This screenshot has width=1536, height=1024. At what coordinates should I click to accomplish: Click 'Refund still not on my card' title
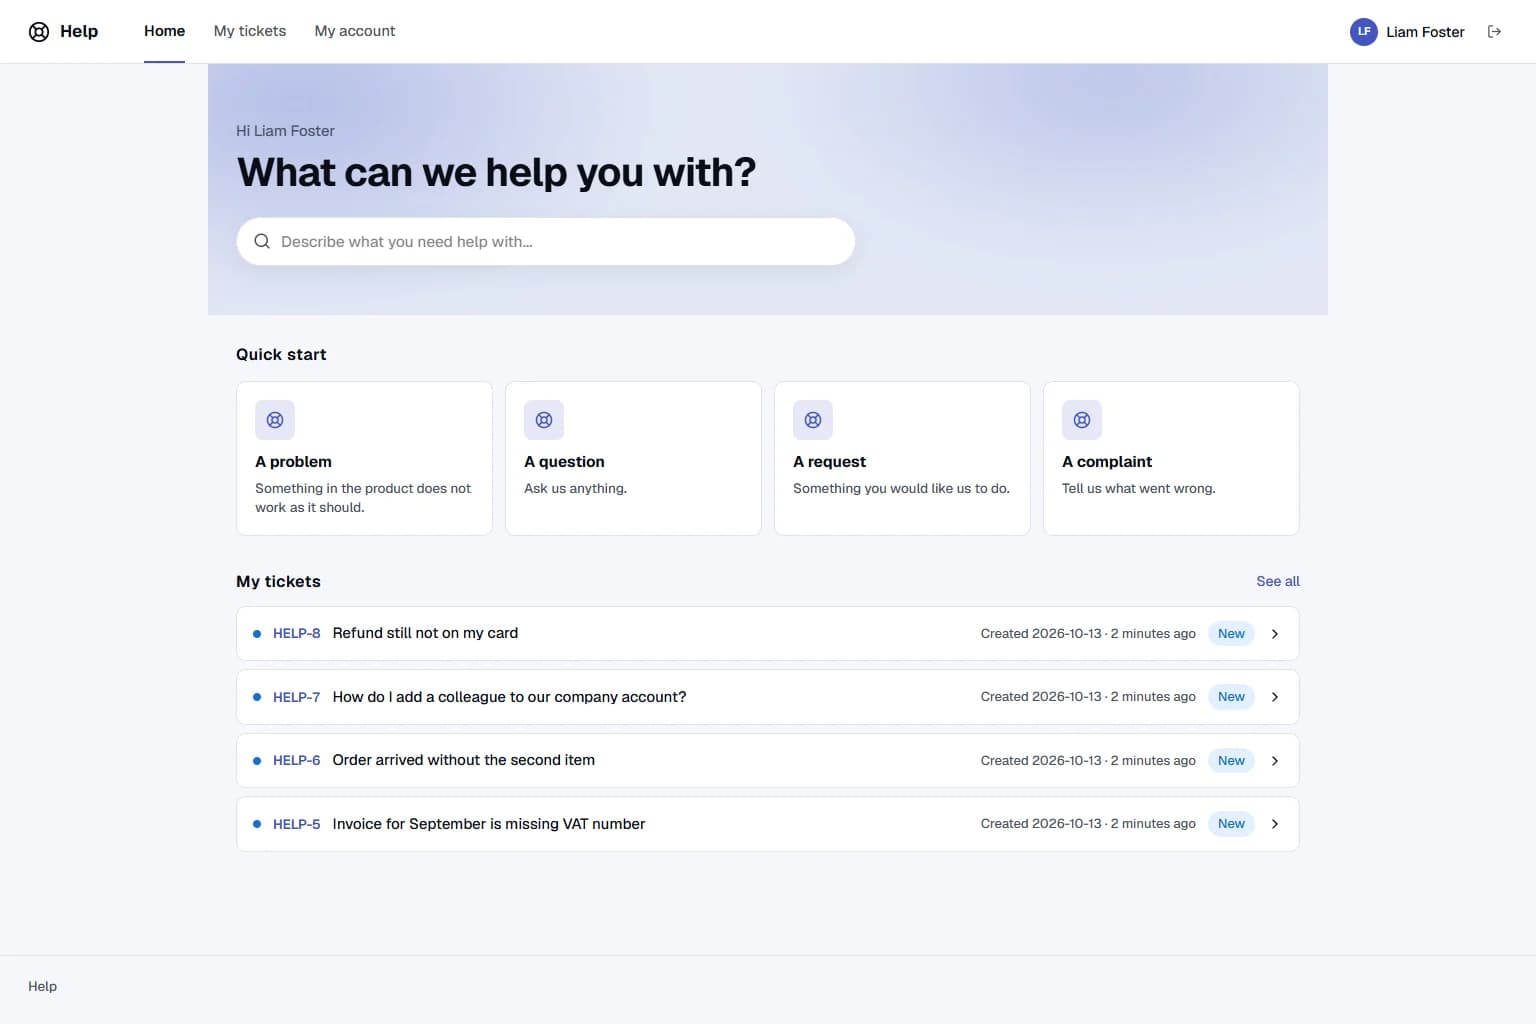pyautogui.click(x=425, y=633)
